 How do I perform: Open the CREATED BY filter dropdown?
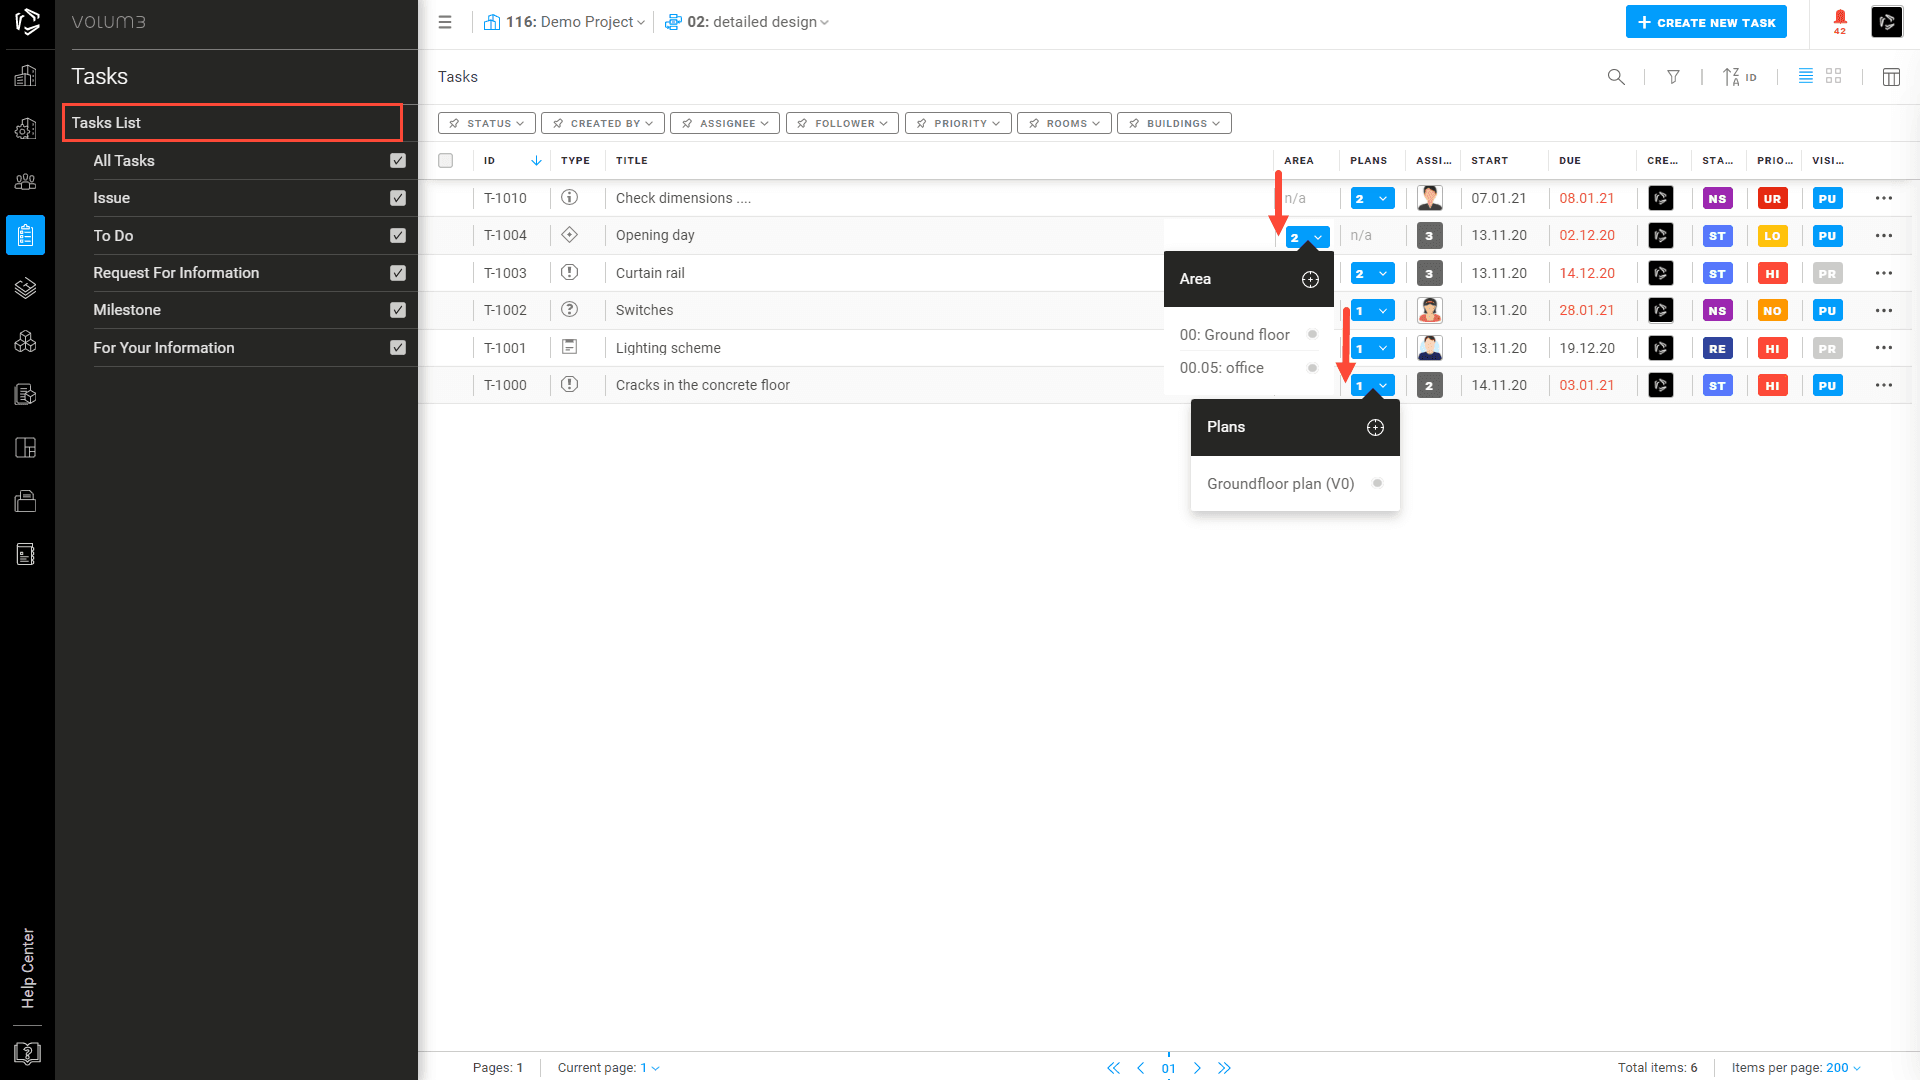point(602,123)
